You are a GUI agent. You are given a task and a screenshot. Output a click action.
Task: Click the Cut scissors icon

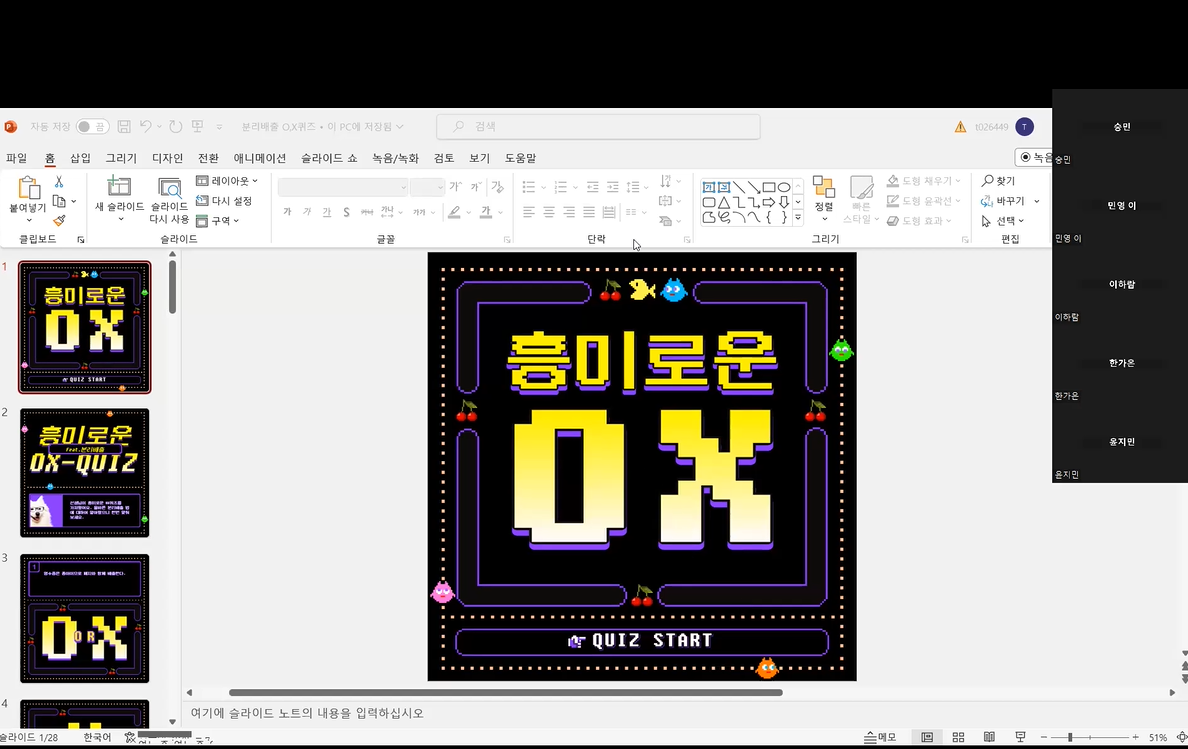[x=59, y=182]
